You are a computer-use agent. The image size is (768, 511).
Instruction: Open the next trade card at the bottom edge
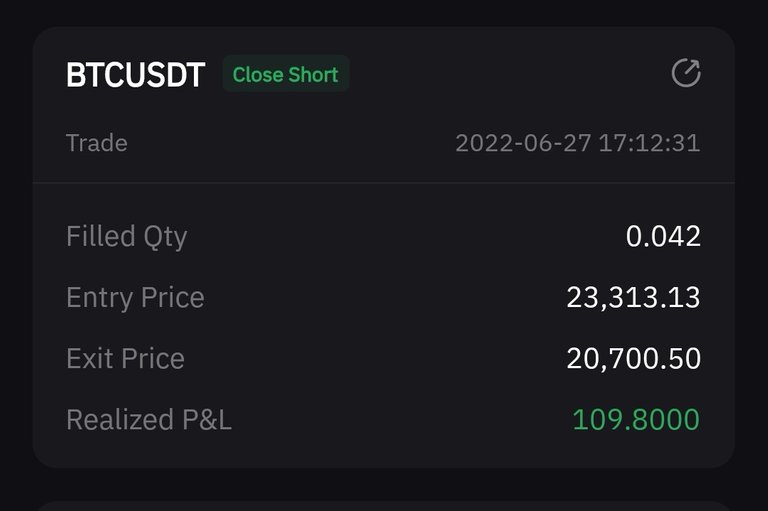click(384, 505)
